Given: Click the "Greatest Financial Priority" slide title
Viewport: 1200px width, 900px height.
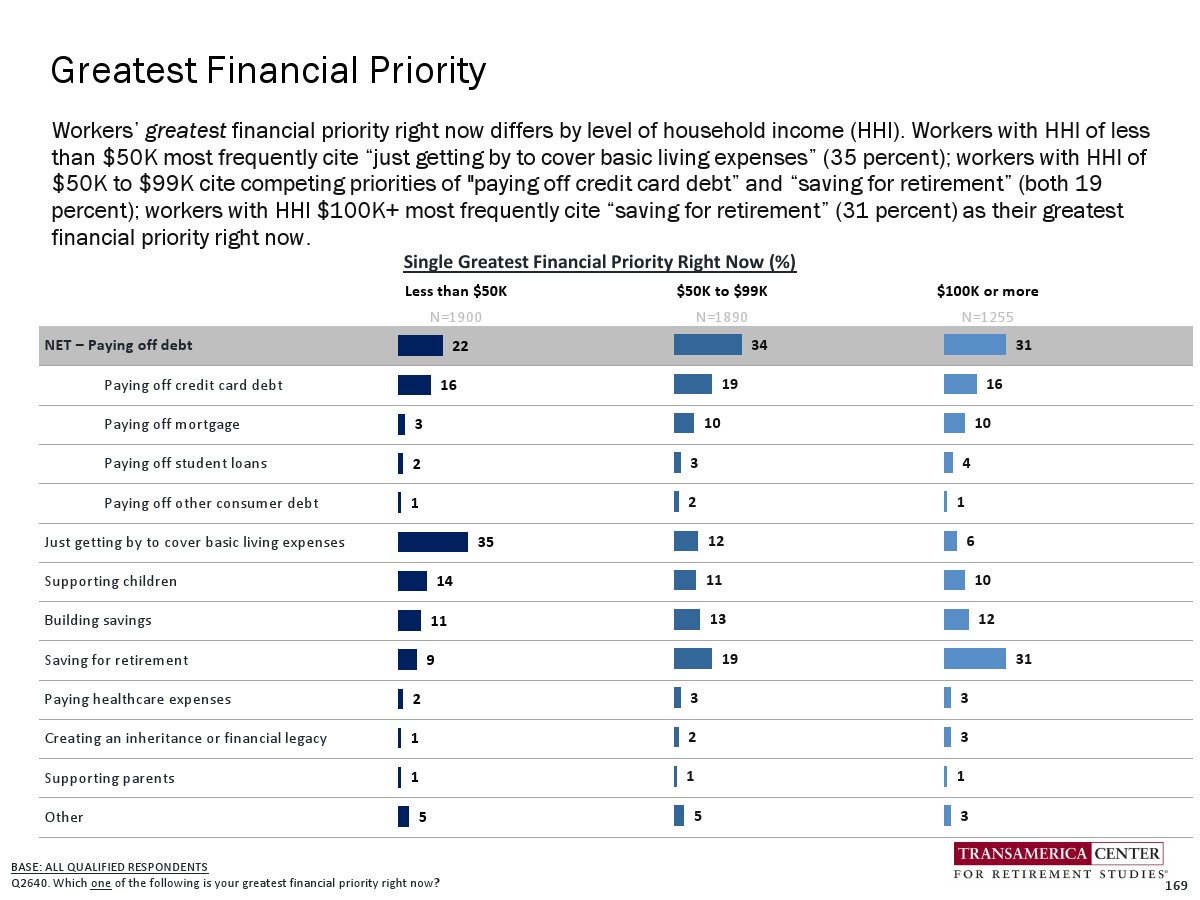Looking at the screenshot, I should coord(268,71).
